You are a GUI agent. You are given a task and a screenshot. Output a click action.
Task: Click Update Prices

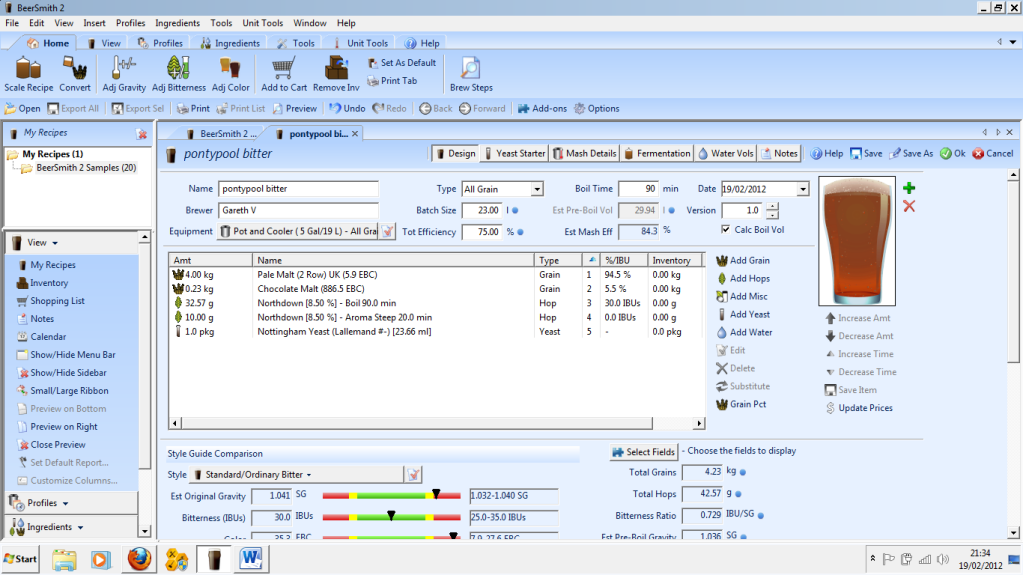(x=859, y=408)
